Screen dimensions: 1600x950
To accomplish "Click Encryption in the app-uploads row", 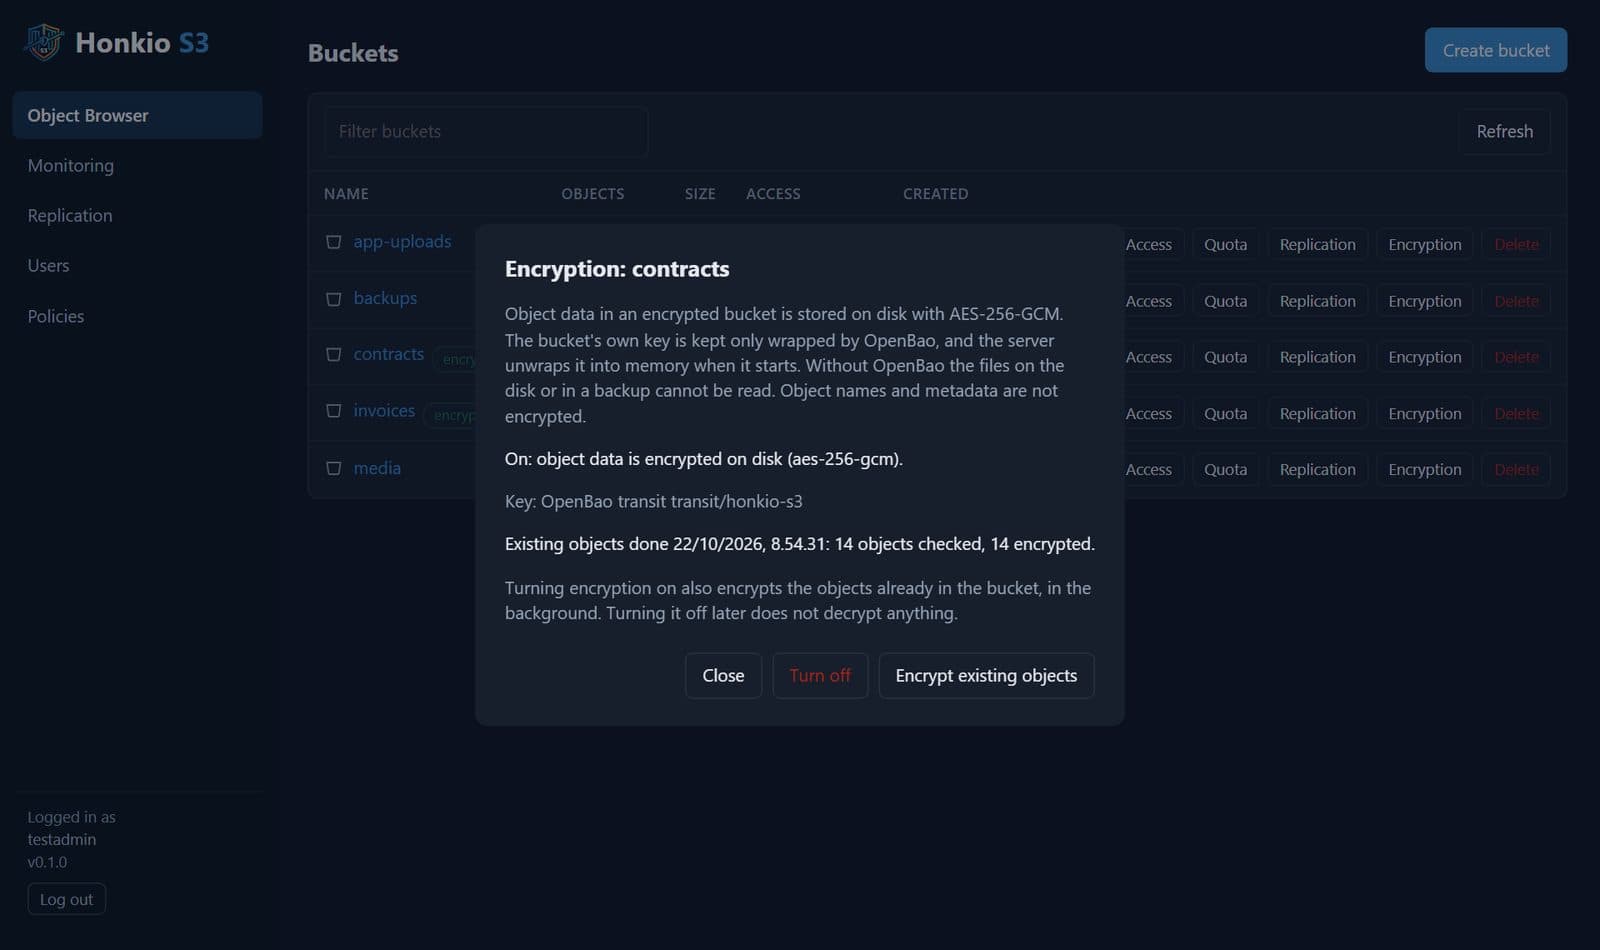I will point(1424,244).
